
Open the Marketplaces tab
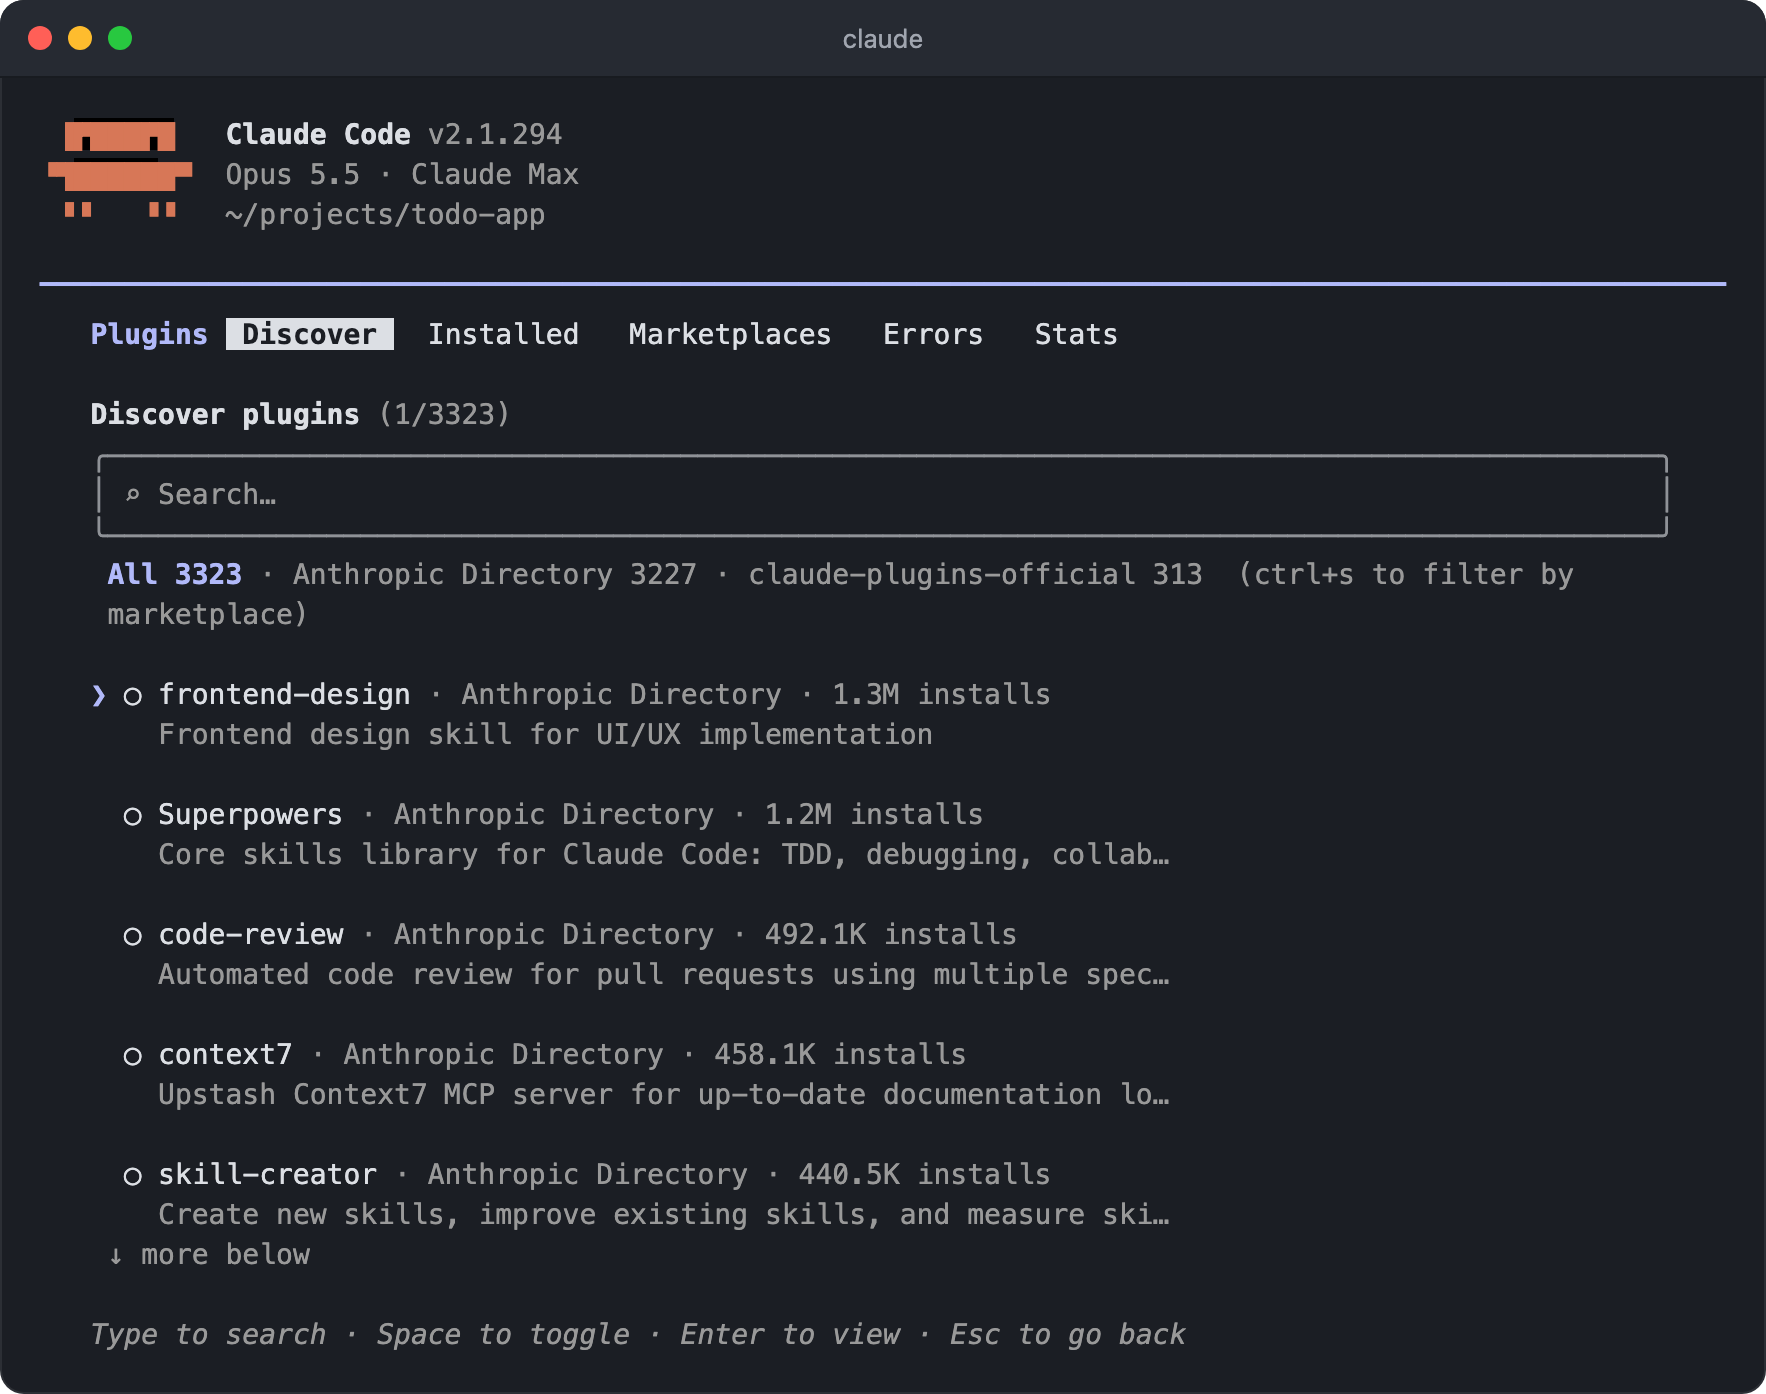(x=730, y=334)
